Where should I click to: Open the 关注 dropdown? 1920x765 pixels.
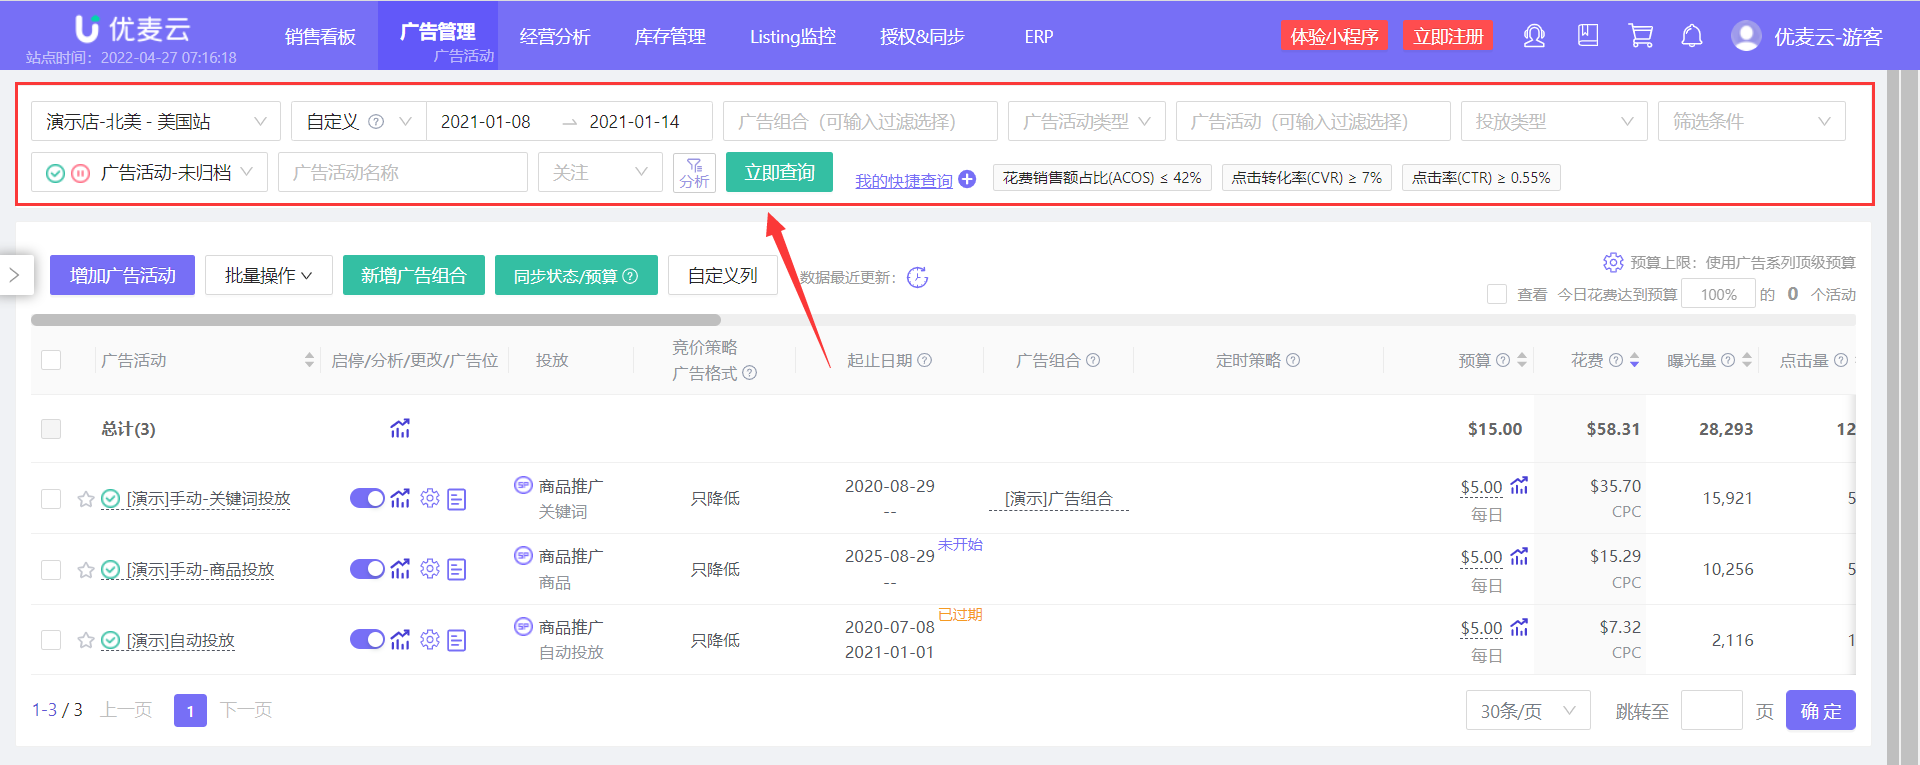tap(600, 172)
